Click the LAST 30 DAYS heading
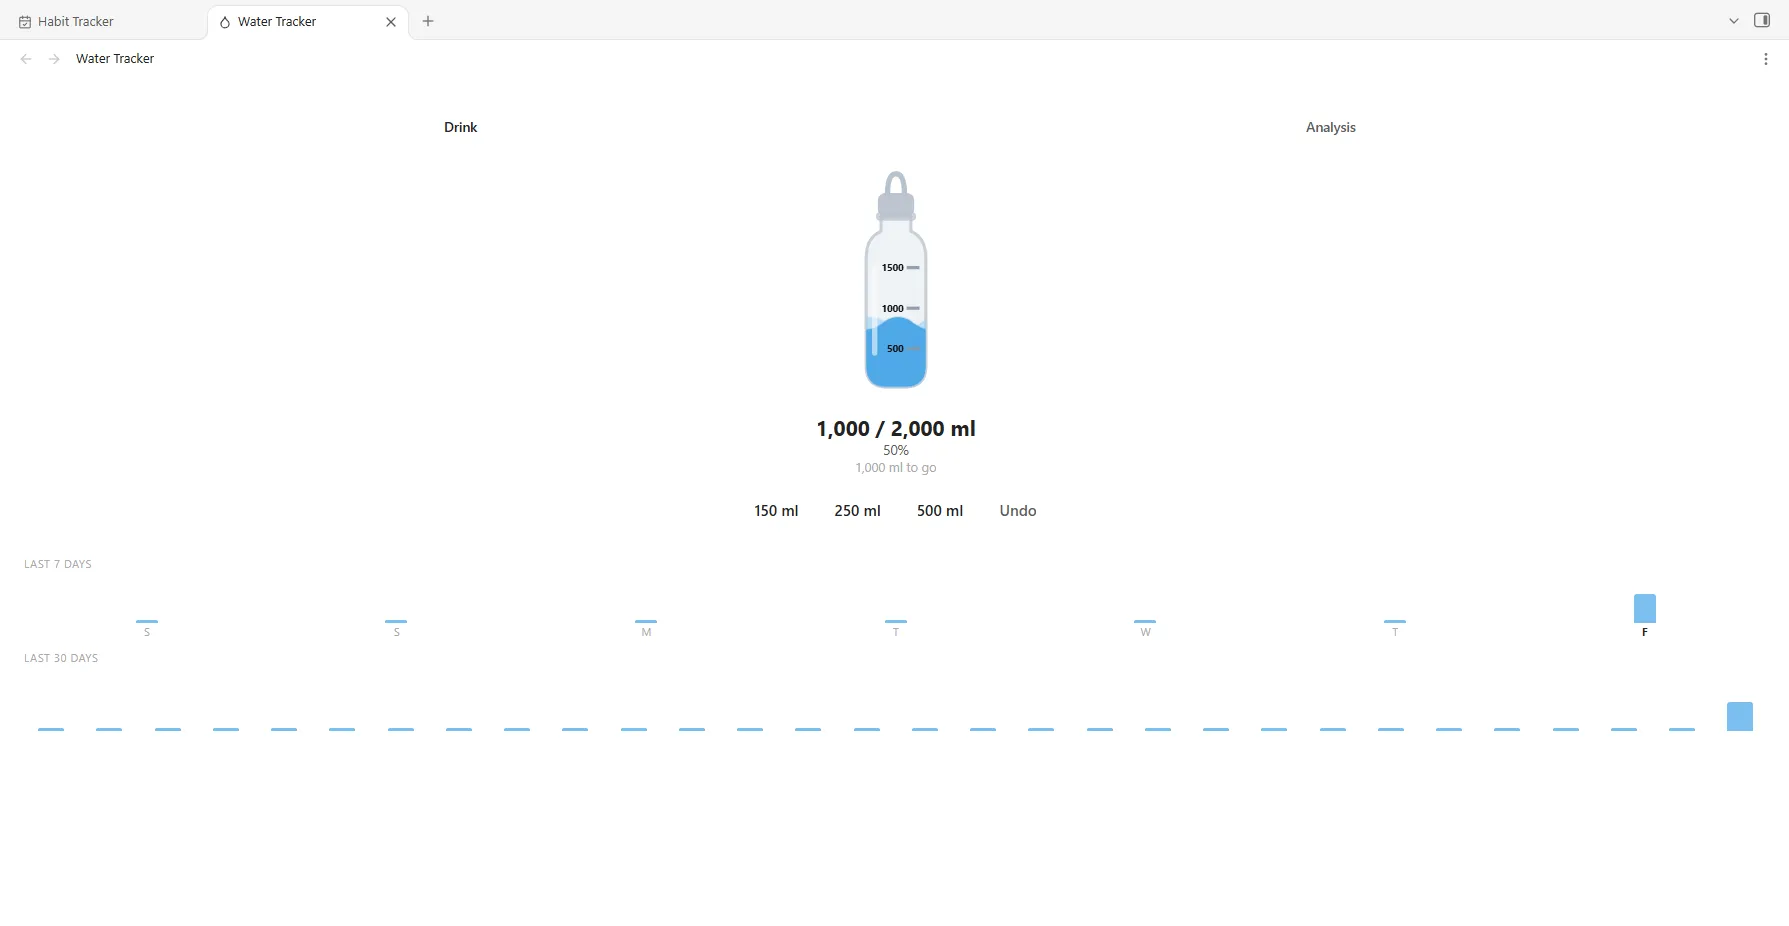 (x=61, y=658)
